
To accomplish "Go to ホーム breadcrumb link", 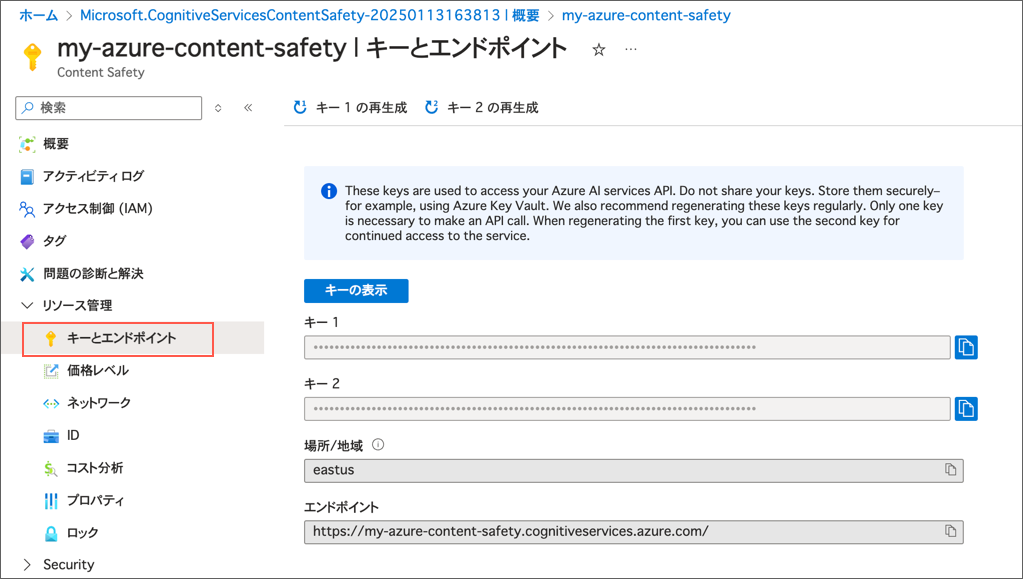I will pyautogui.click(x=38, y=15).
